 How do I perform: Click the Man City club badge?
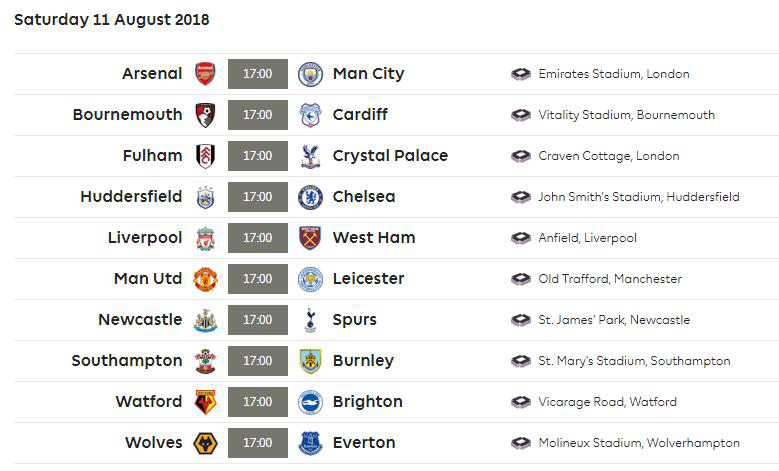click(310, 74)
